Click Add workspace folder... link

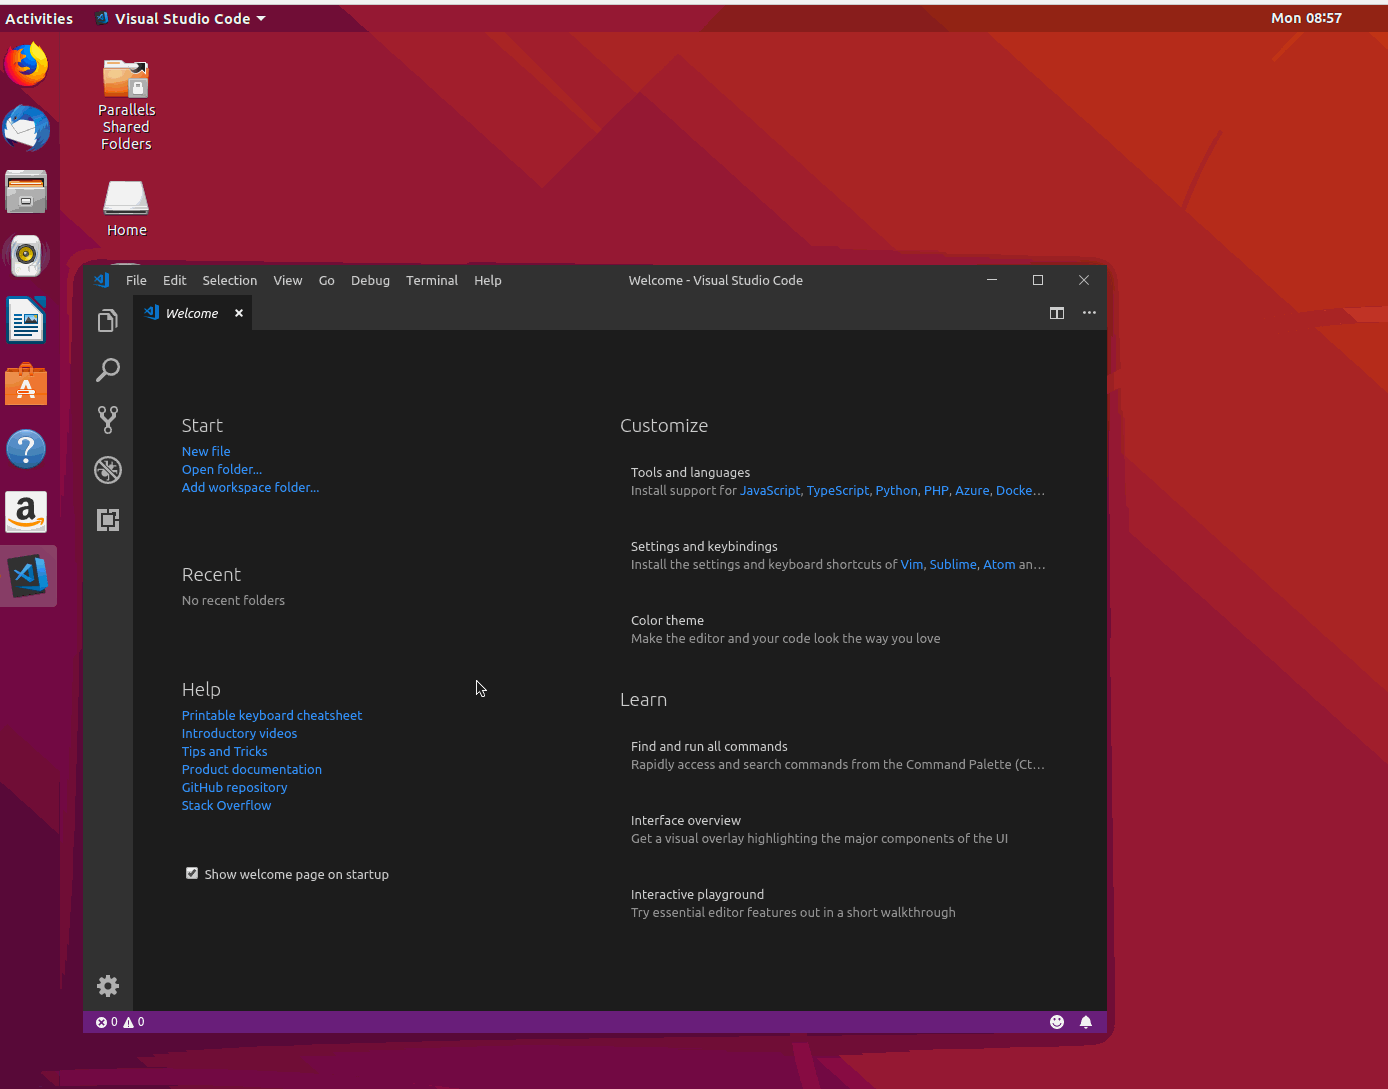point(251,487)
